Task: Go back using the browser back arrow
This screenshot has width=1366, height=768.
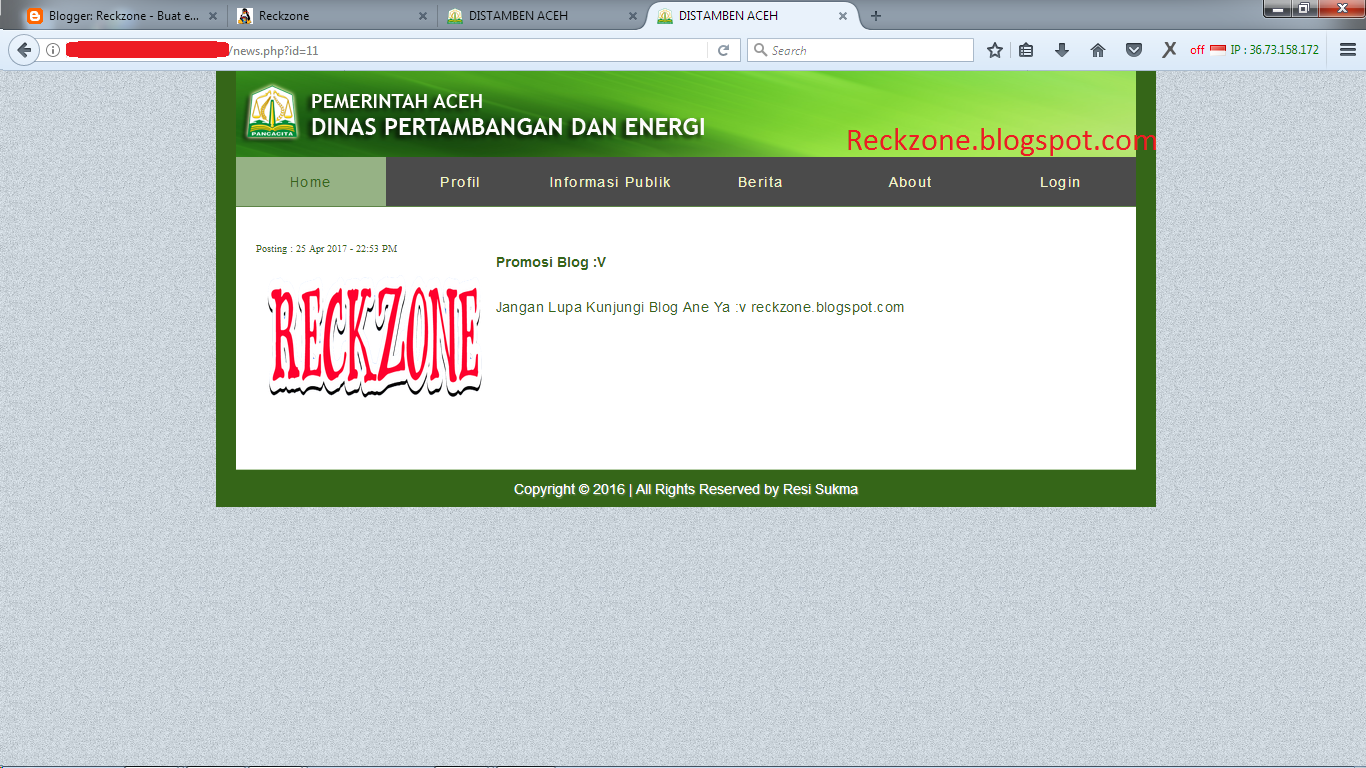Action: (x=24, y=50)
